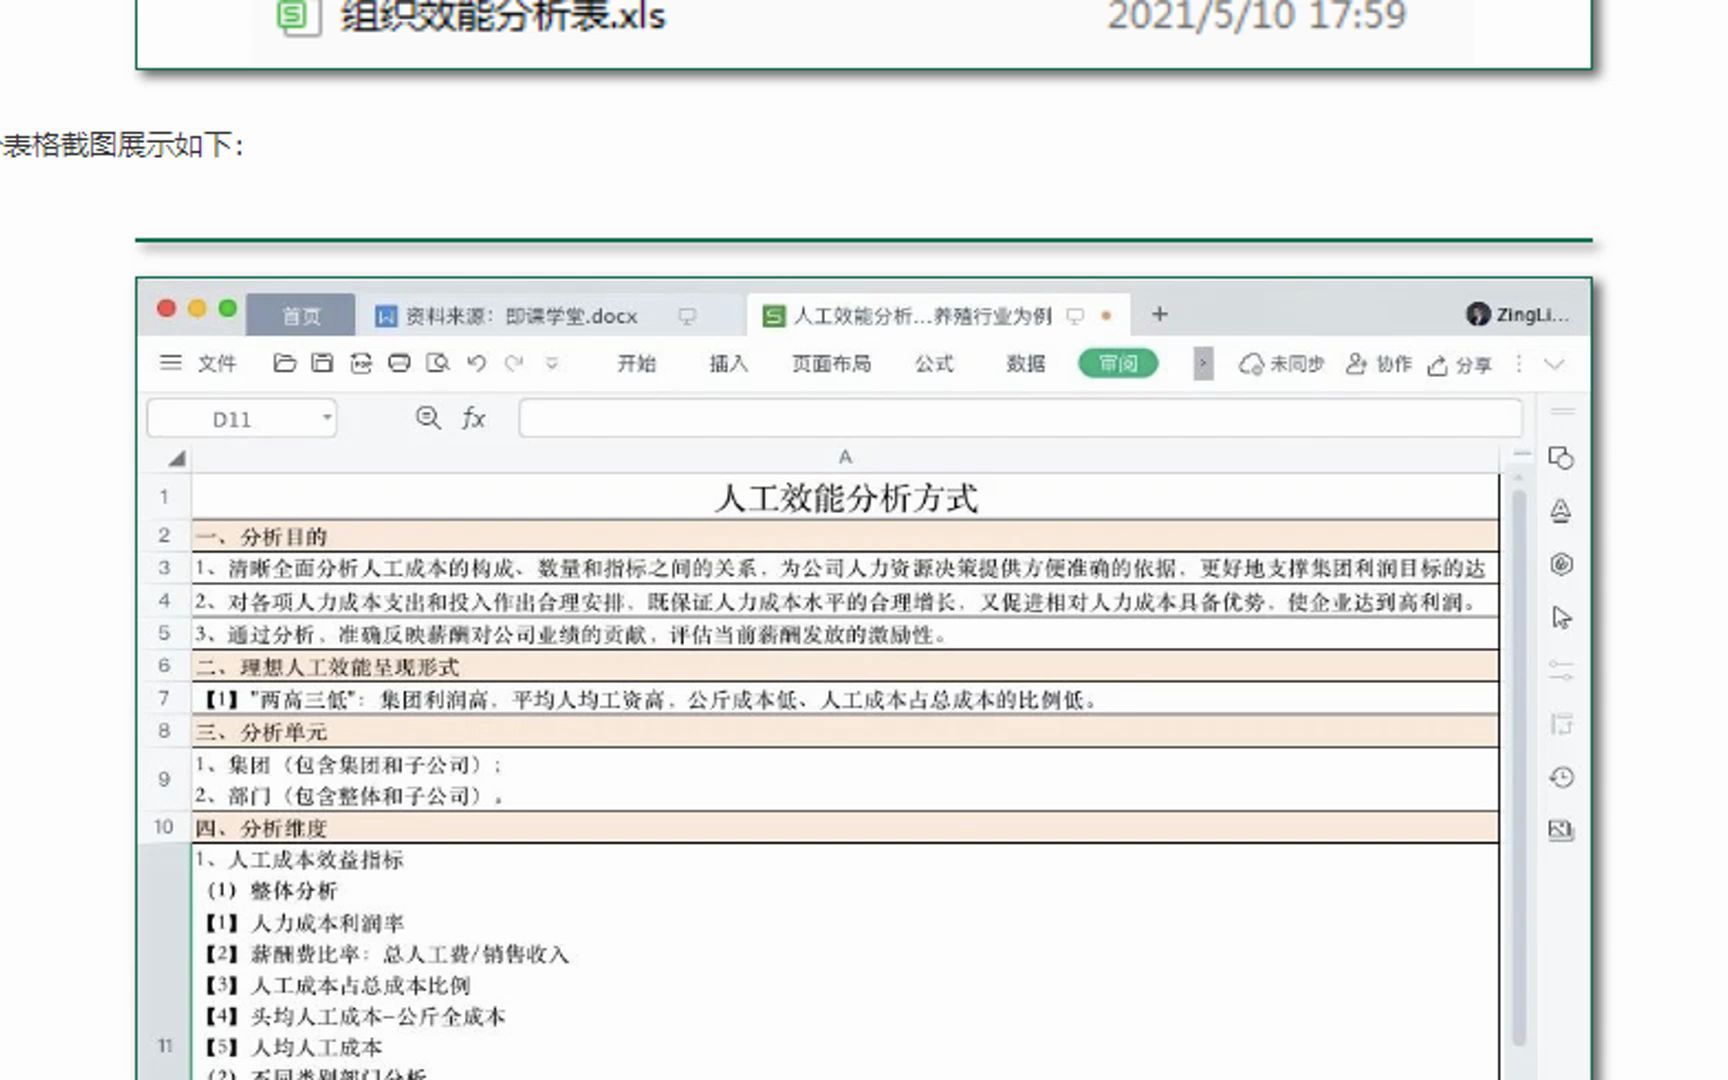The height and width of the screenshot is (1080, 1728).
Task: Expand the more options menu near 分享
Action: 1517,364
